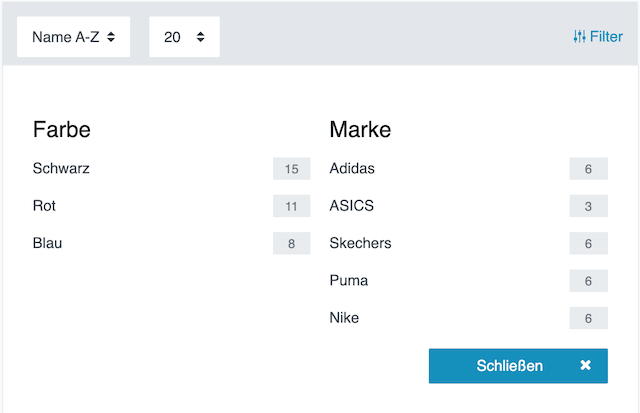Screen dimensions: 640x413
Task: Filter by the ASICS brand
Action: 351,206
